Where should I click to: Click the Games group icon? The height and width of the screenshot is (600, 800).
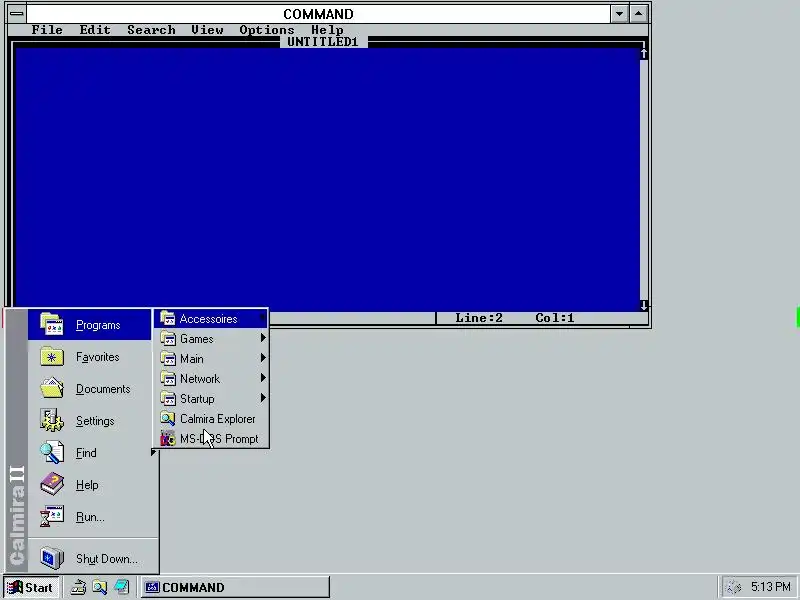(x=167, y=339)
